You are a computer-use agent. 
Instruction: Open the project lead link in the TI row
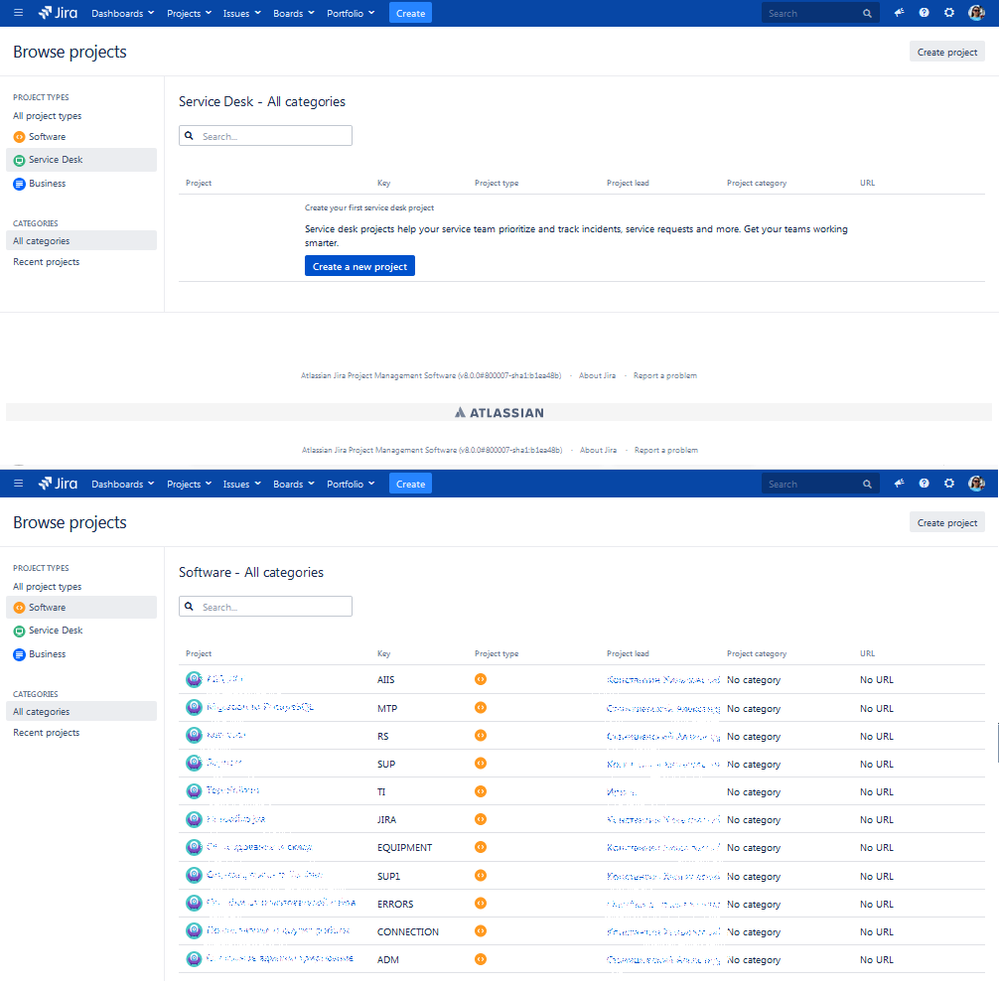point(621,792)
